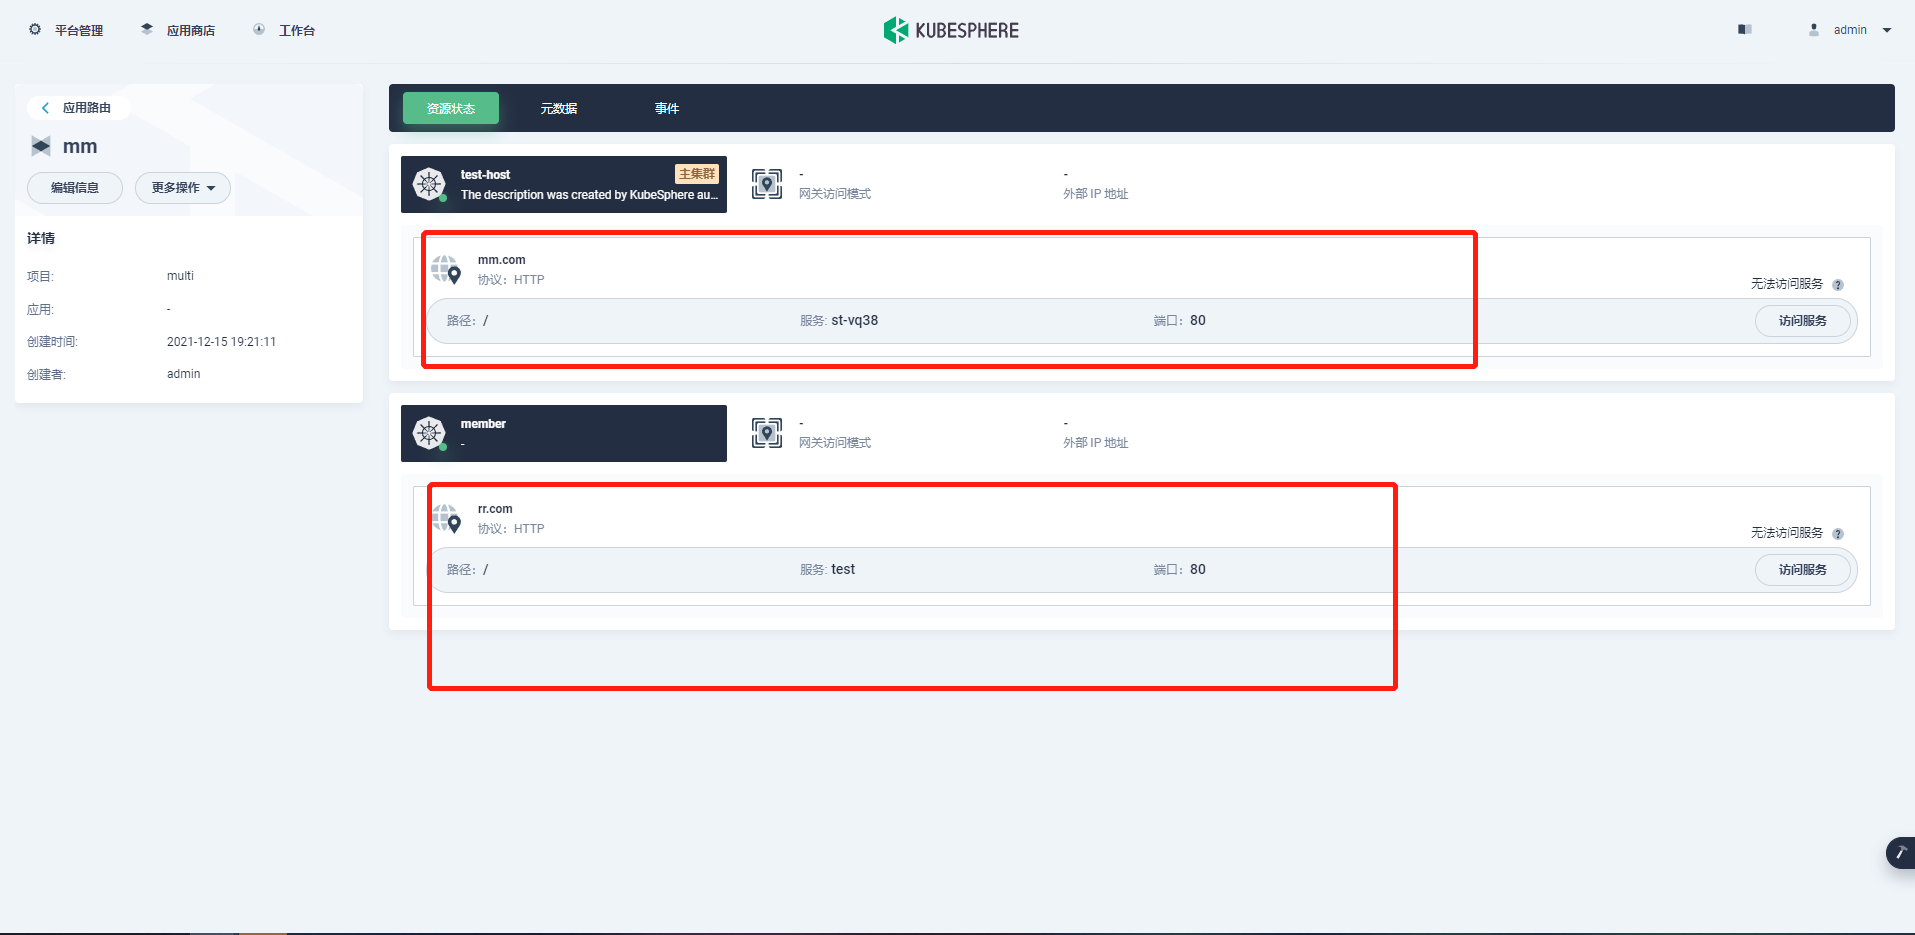Click the 应用商店 layers icon
This screenshot has width=1915, height=935.
pyautogui.click(x=147, y=30)
